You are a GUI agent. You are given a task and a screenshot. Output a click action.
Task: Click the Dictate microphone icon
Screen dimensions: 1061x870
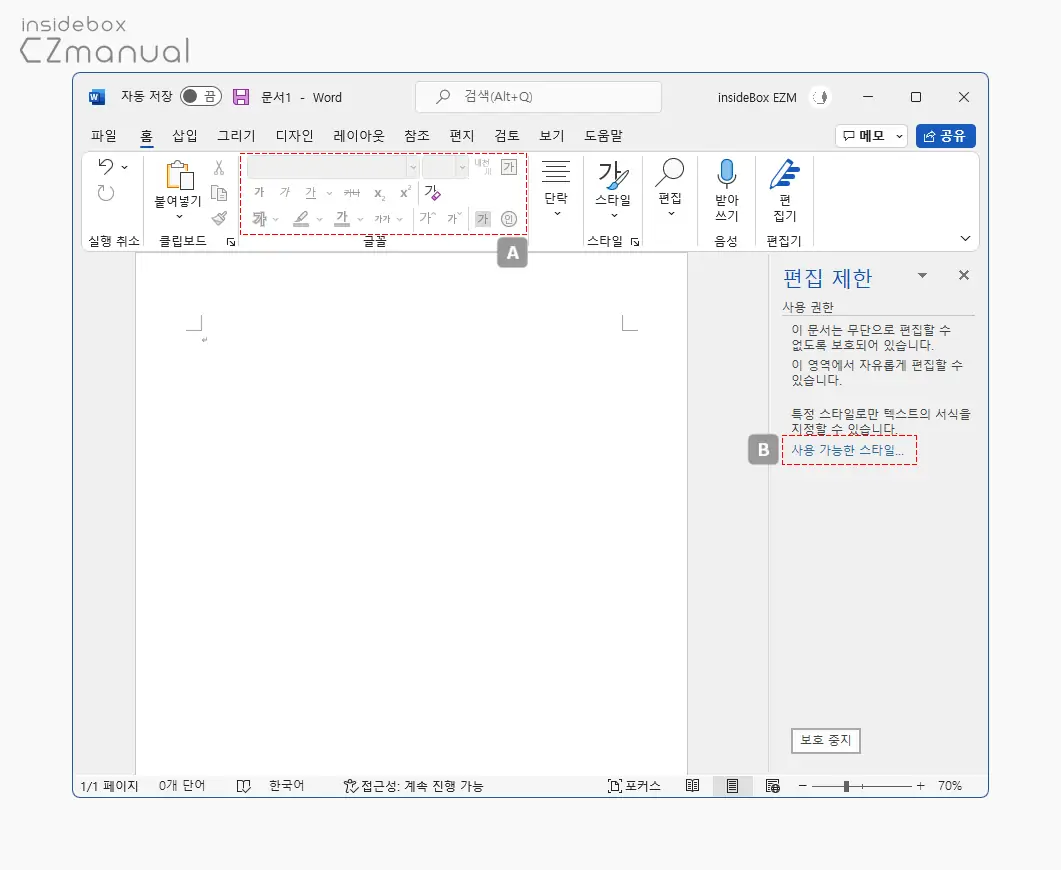coord(726,173)
